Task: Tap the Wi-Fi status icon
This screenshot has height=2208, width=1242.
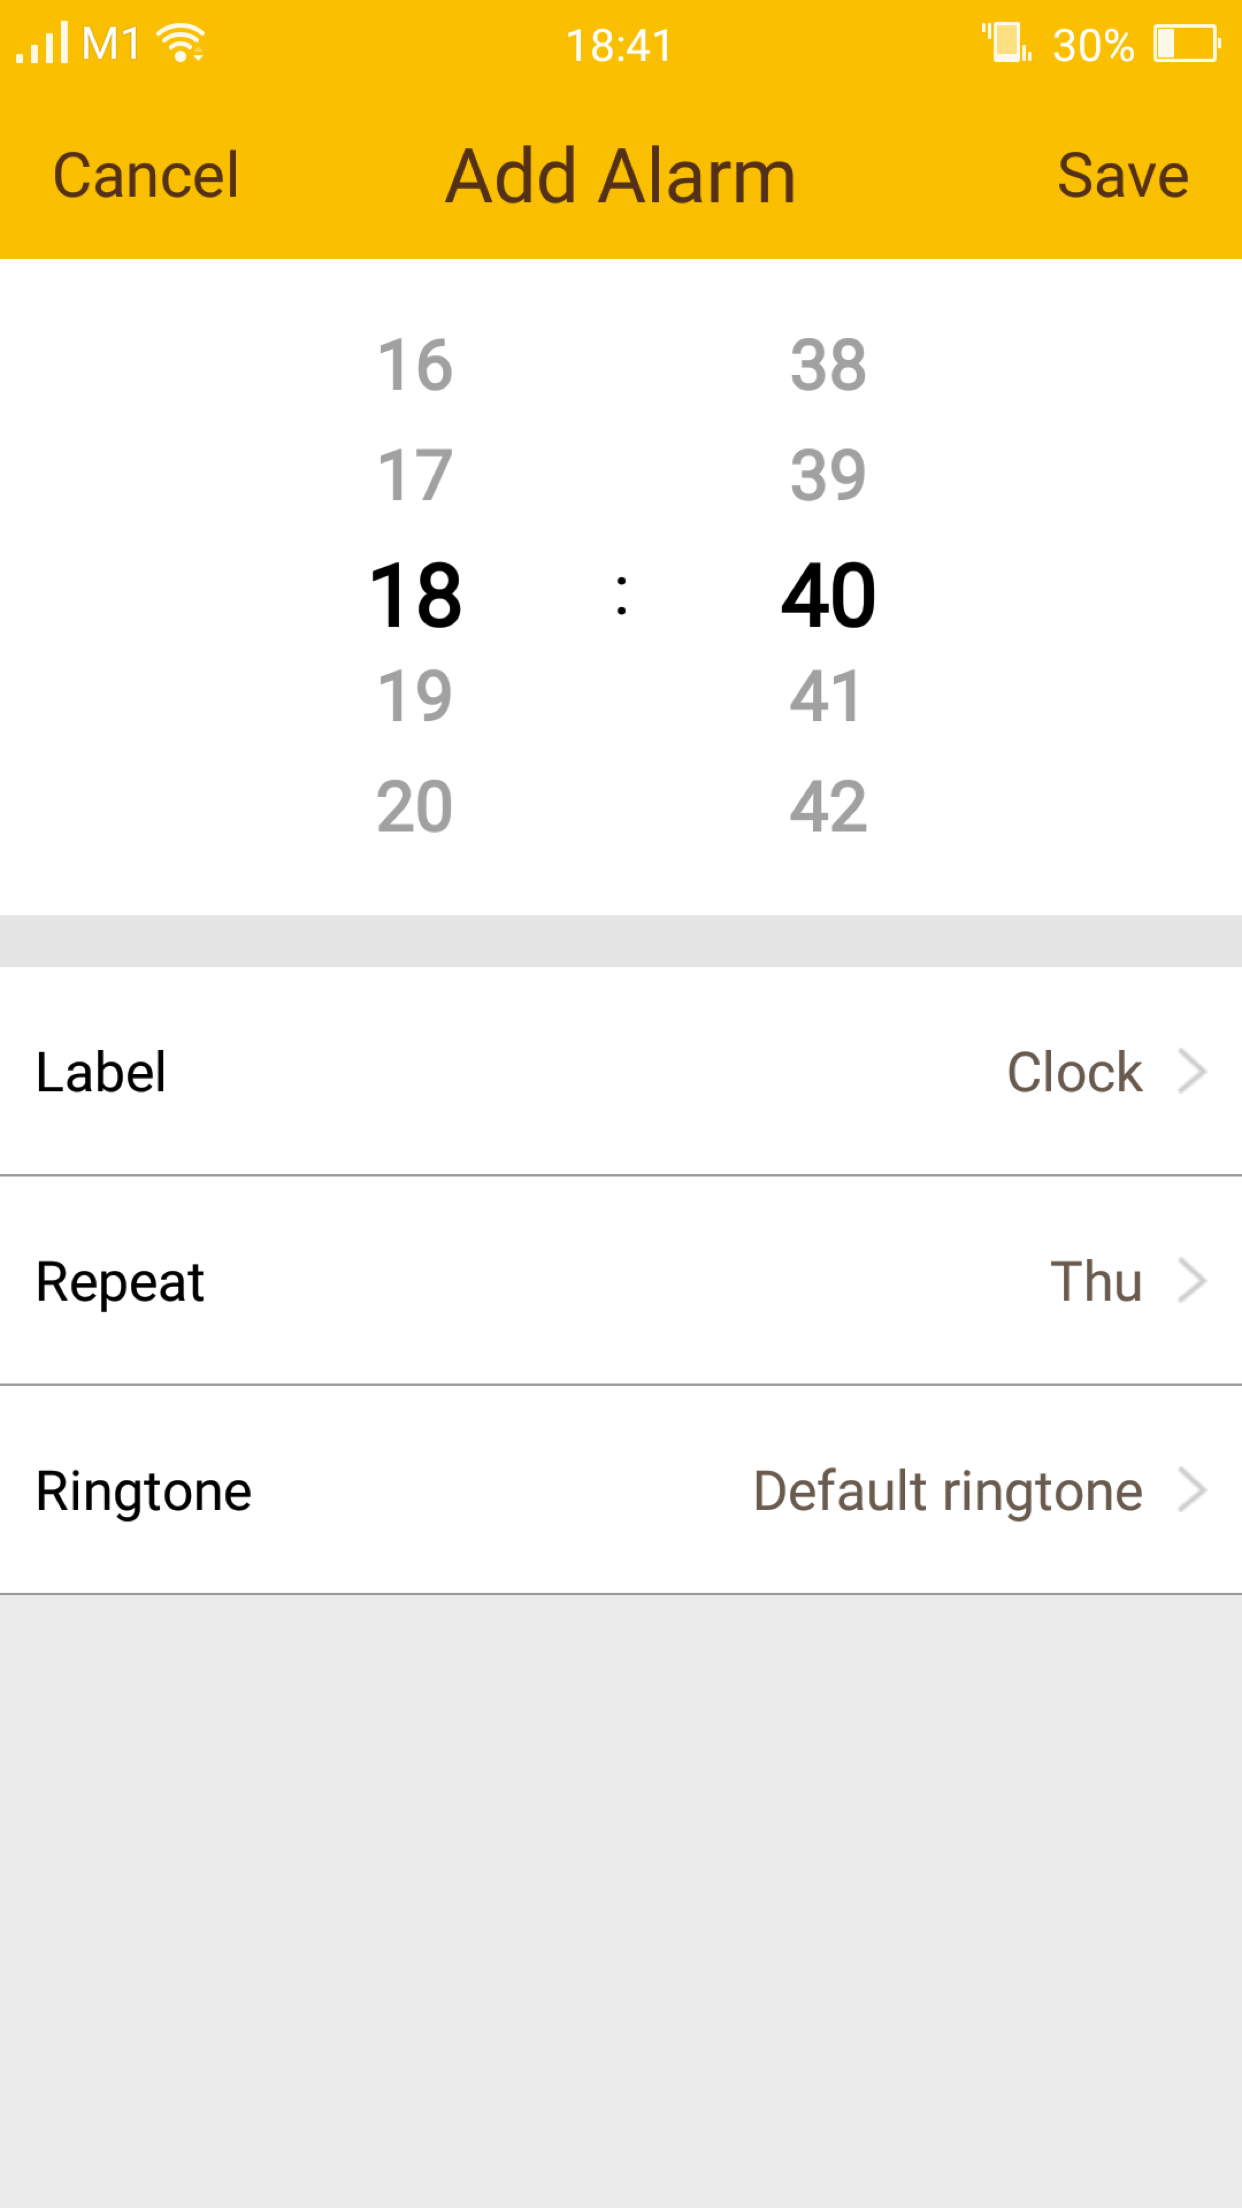Action: (x=183, y=44)
